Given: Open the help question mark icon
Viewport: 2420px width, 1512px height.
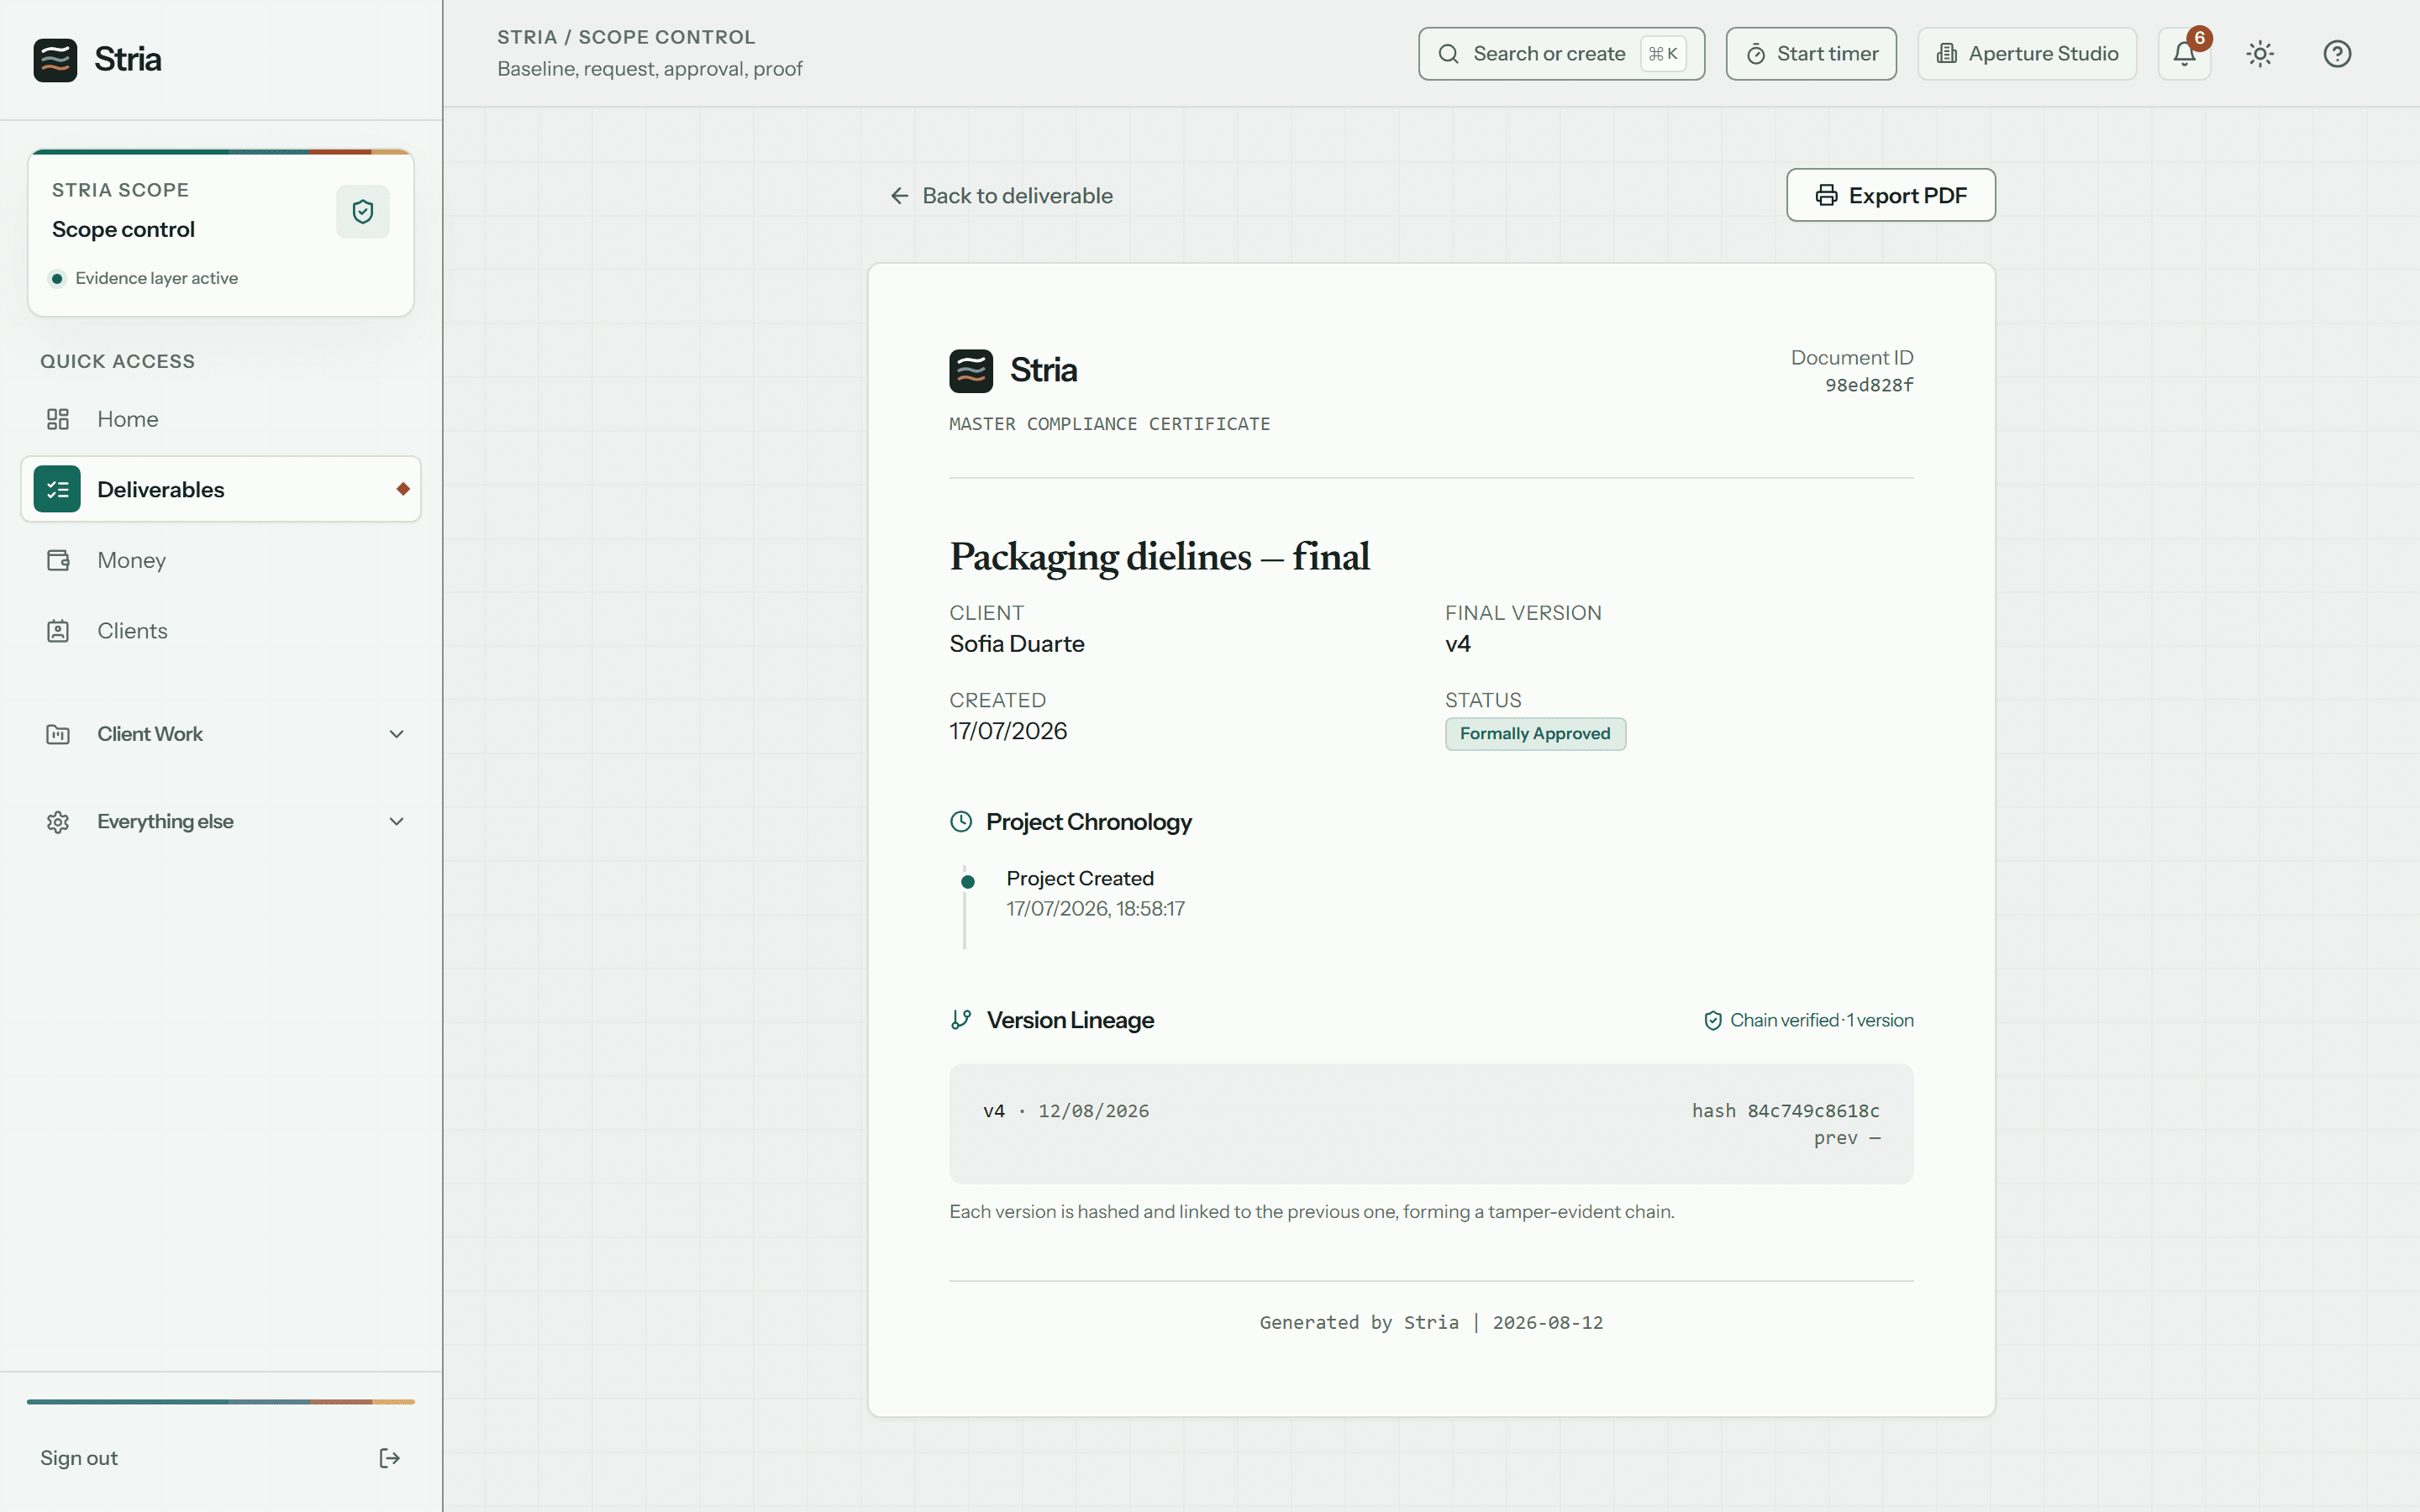Looking at the screenshot, I should [x=2337, y=54].
